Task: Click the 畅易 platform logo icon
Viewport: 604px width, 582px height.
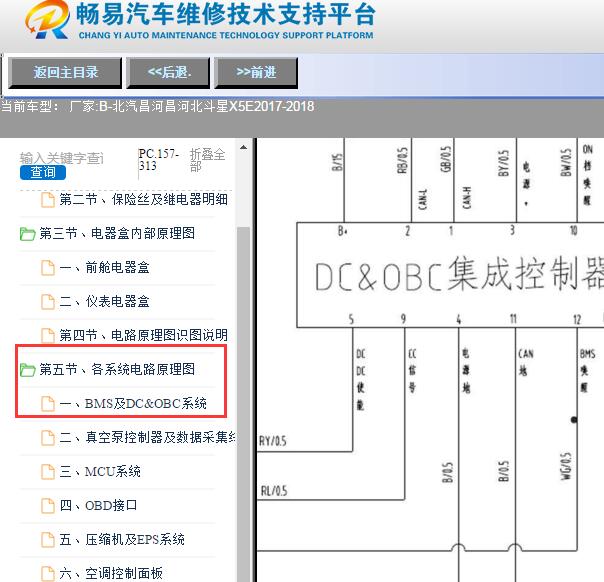Action: (x=47, y=19)
